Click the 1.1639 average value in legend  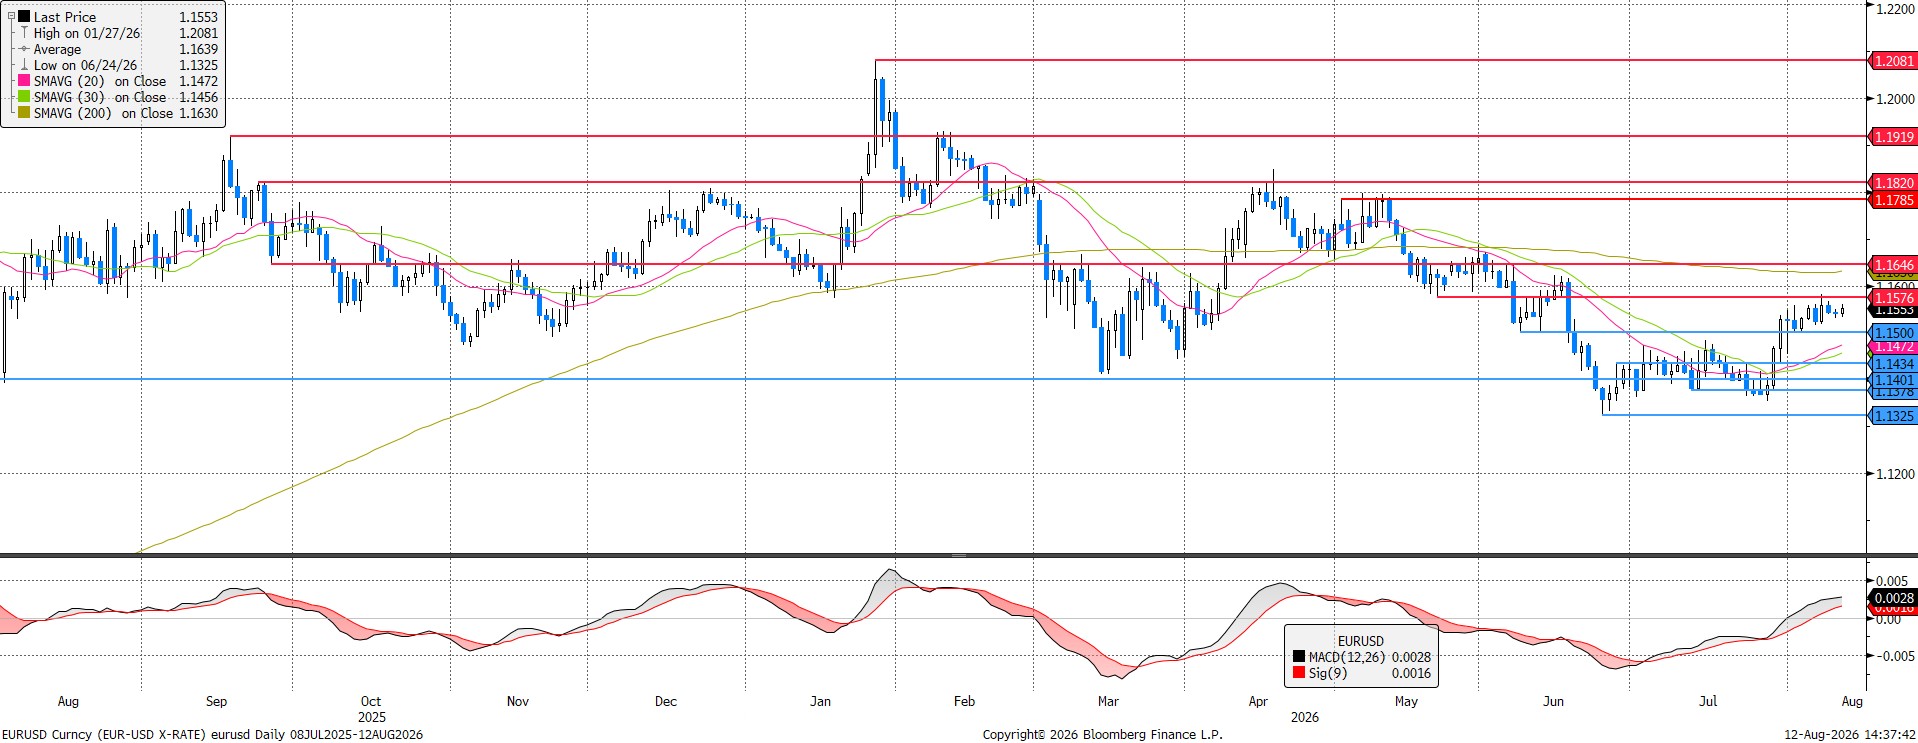pos(198,49)
